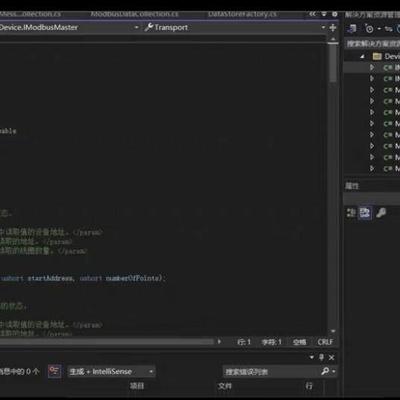The height and width of the screenshot is (400, 400).
Task: Focus the error list search field
Action: [x=271, y=371]
